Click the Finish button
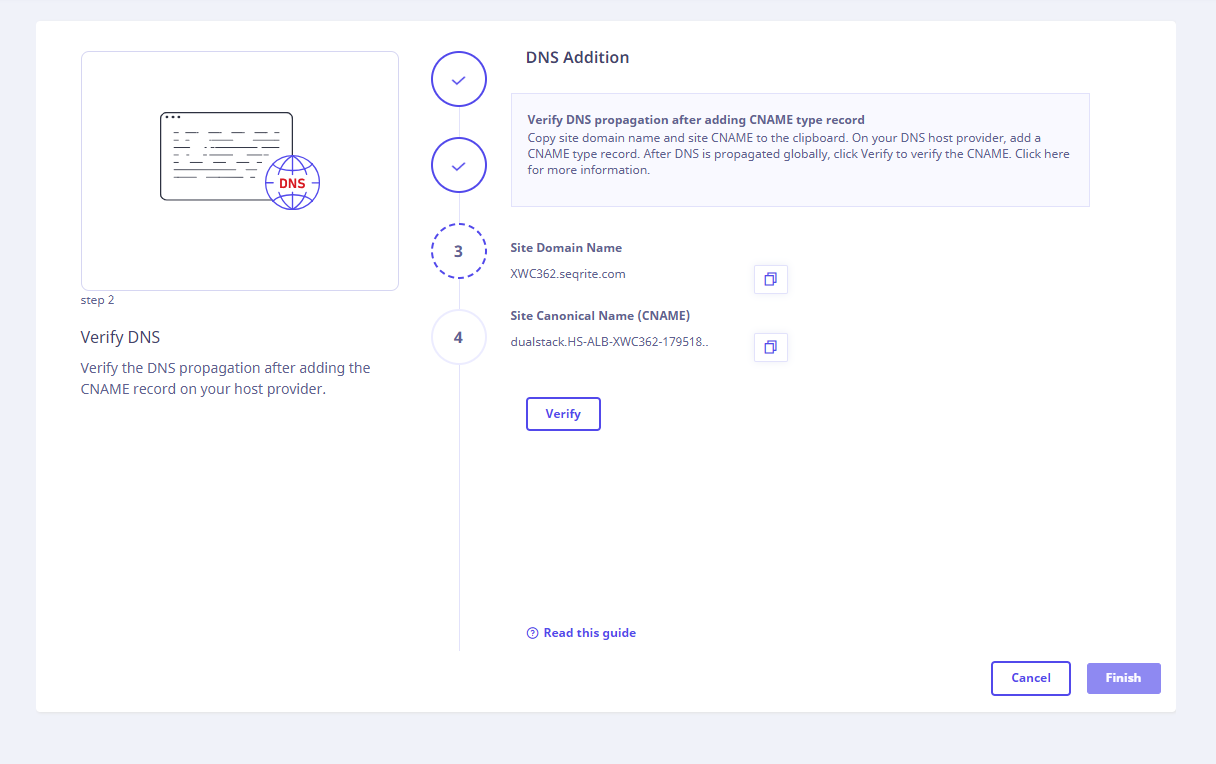The width and height of the screenshot is (1216, 764). pos(1123,678)
